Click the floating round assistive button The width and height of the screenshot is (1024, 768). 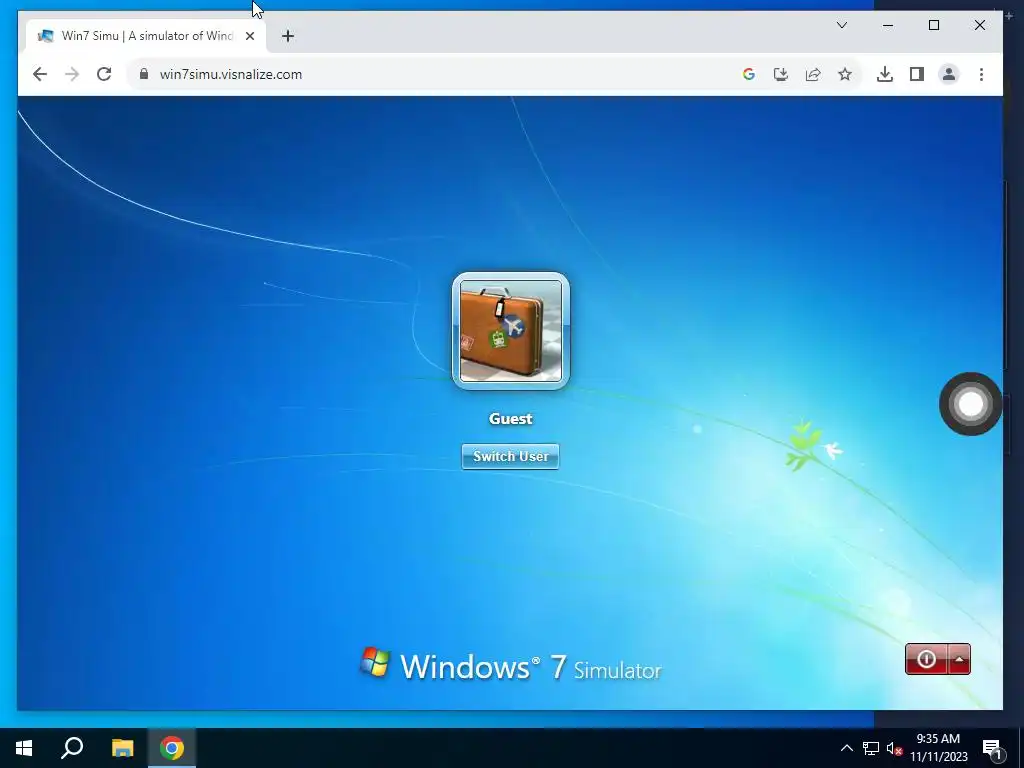970,404
